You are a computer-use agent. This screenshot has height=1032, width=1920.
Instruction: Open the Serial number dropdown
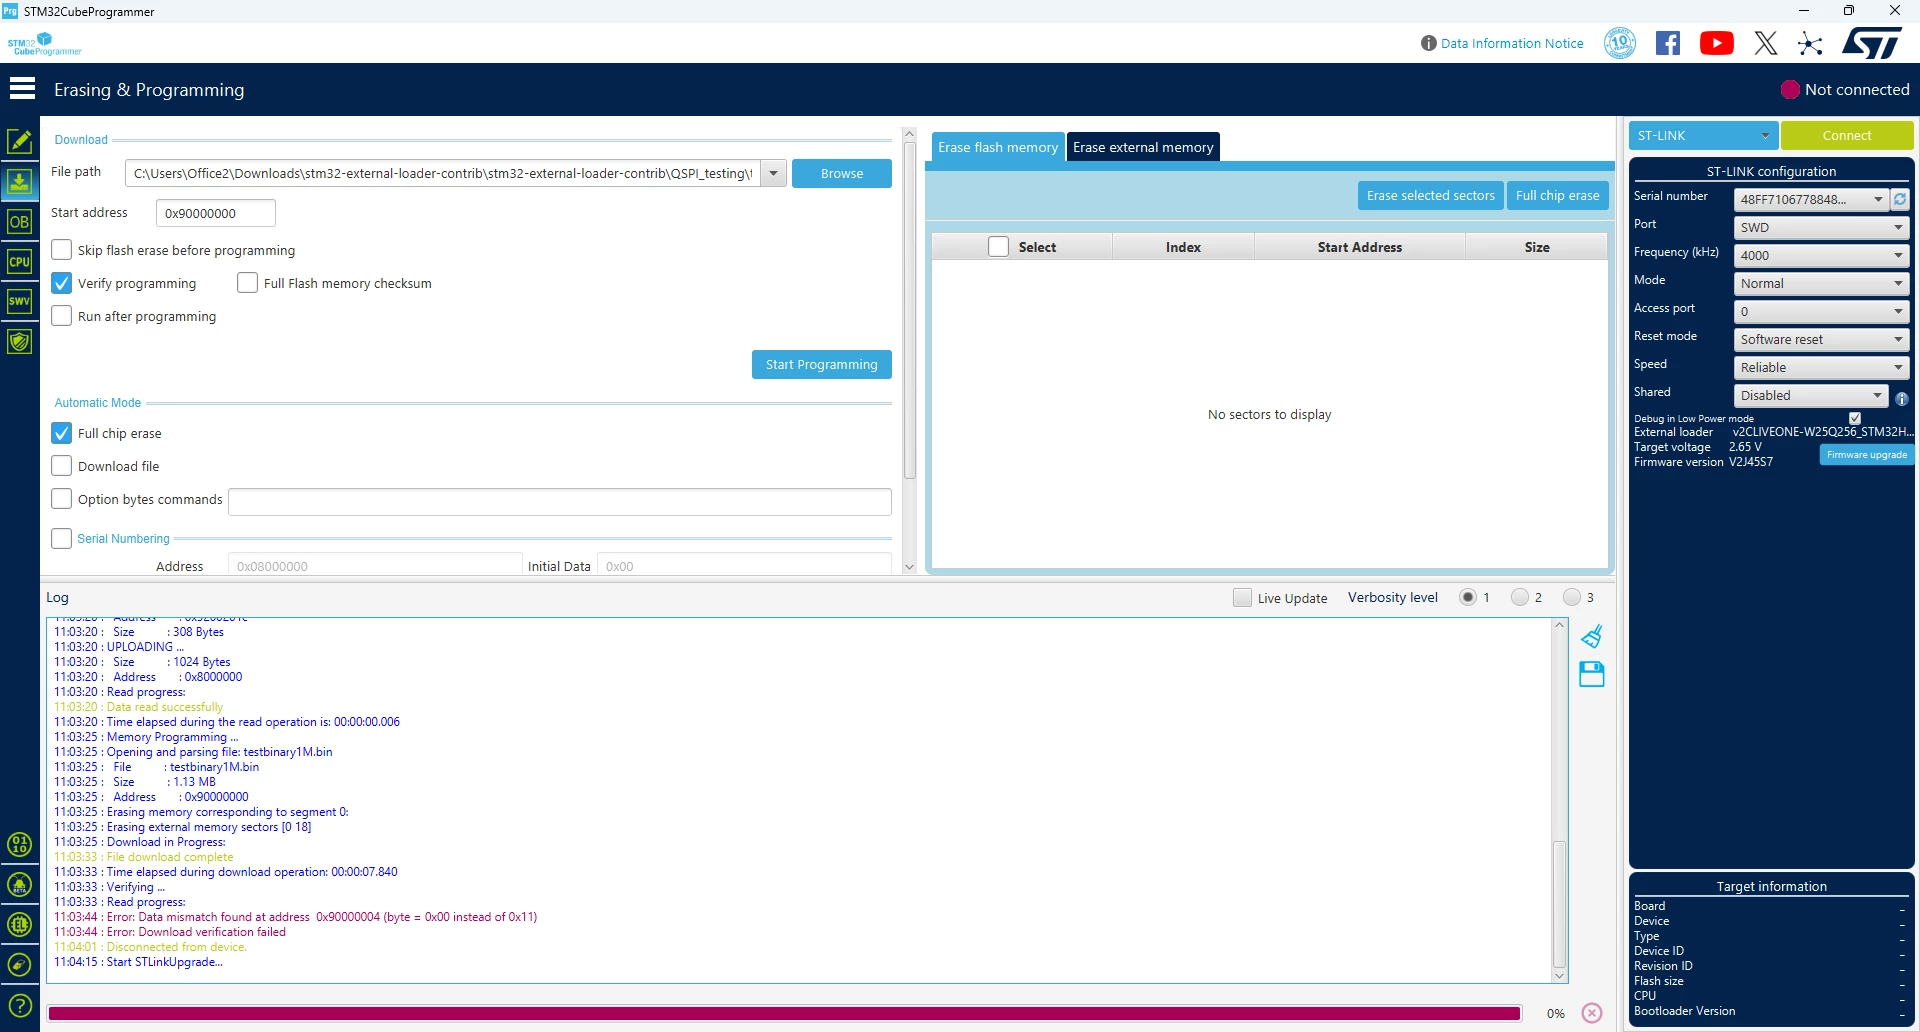[1811, 199]
